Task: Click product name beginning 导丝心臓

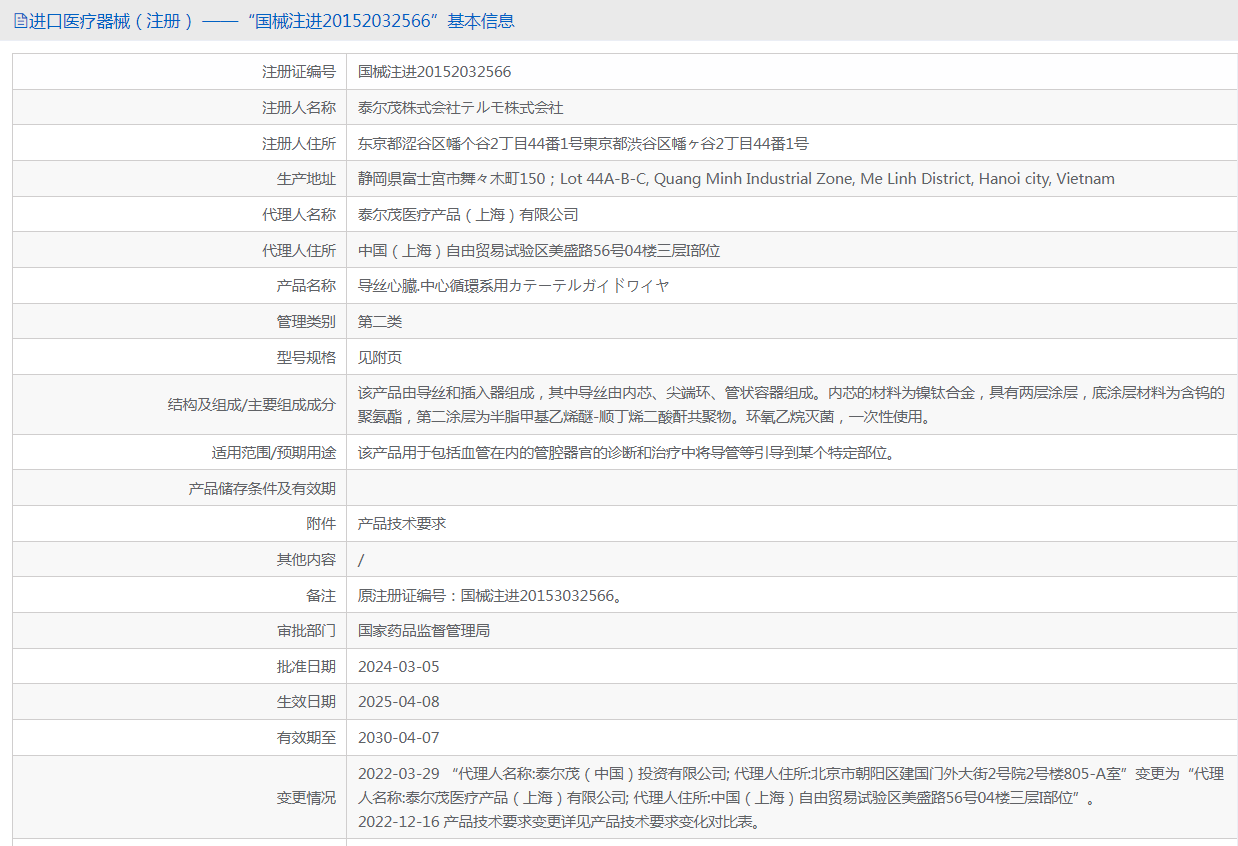Action: click(x=514, y=286)
